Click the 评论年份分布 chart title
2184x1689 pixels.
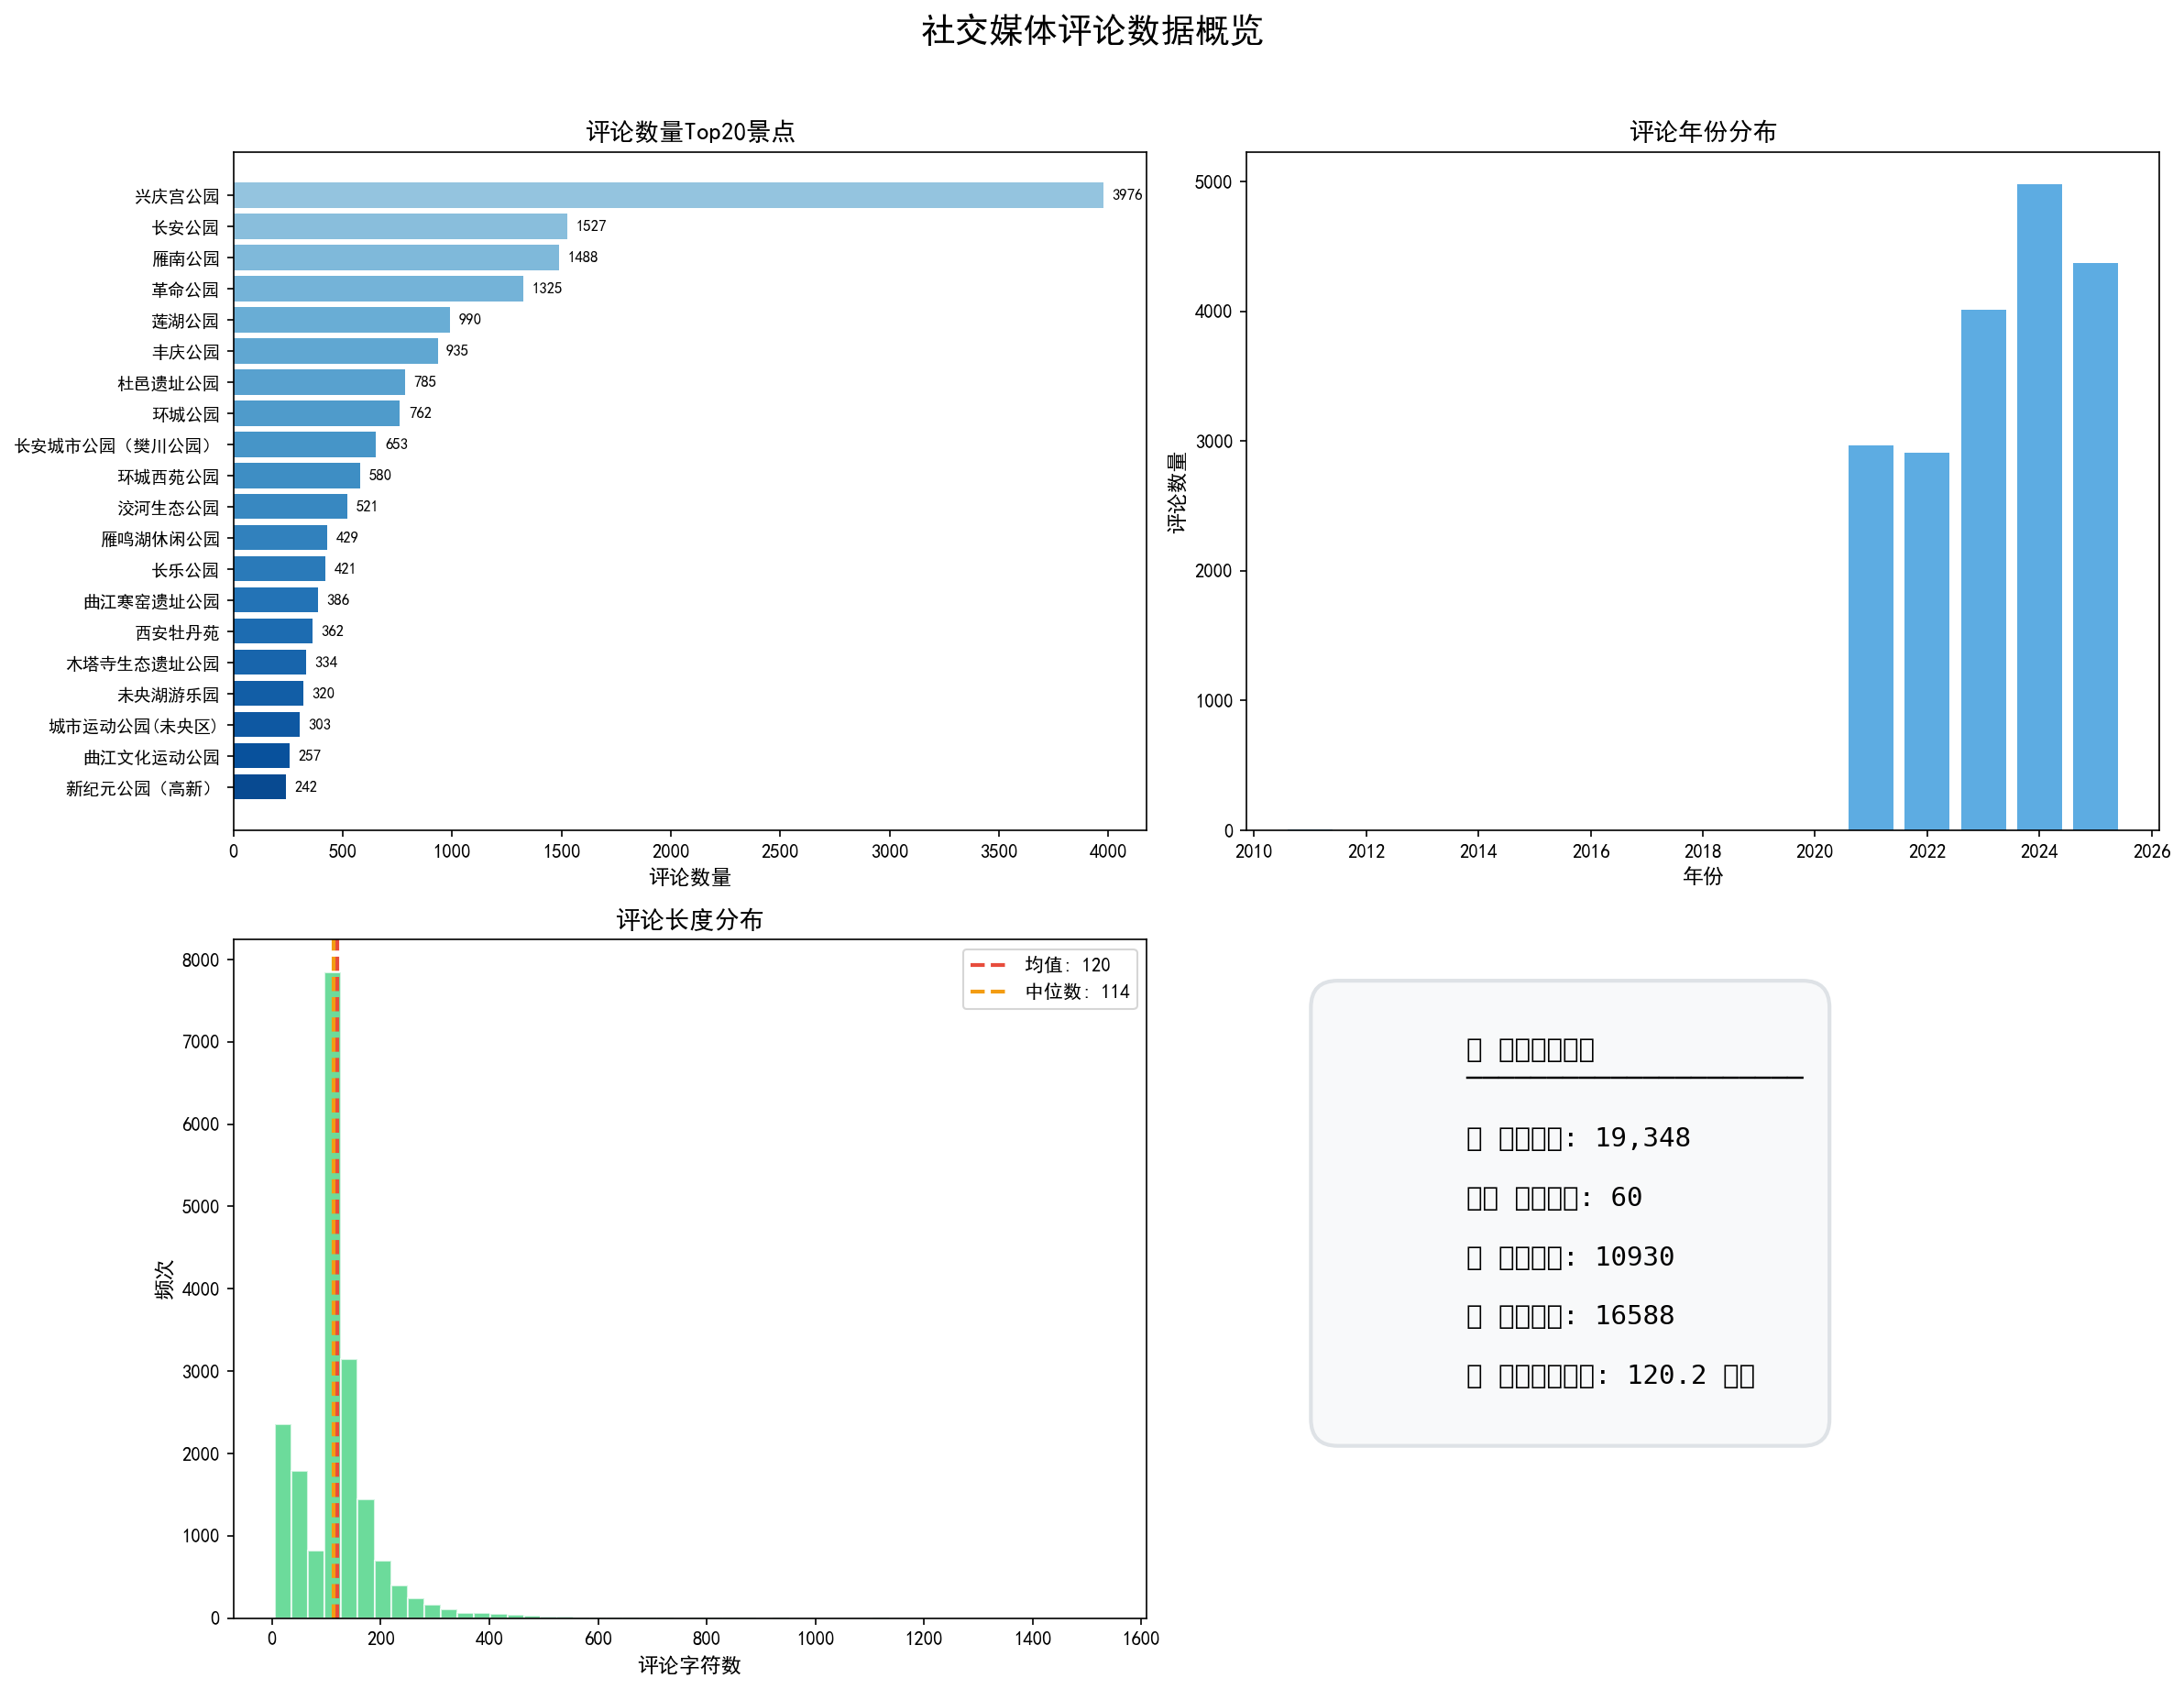point(1702,132)
